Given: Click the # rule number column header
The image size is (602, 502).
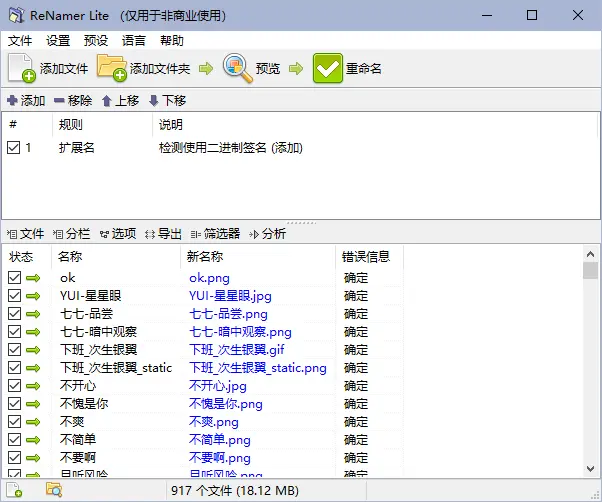Looking at the screenshot, I should pyautogui.click(x=27, y=124).
